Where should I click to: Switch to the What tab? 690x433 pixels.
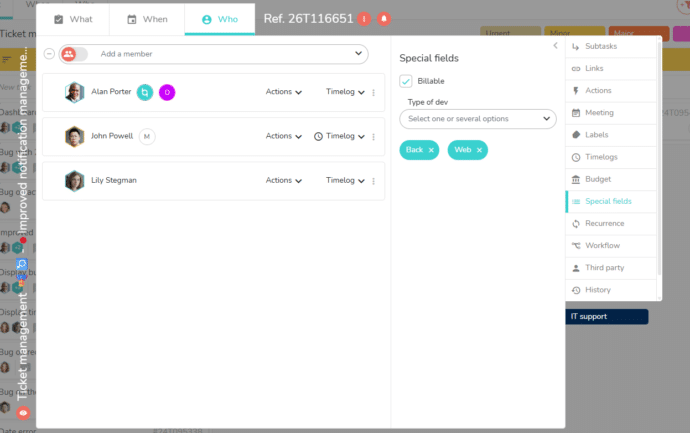[x=73, y=19]
